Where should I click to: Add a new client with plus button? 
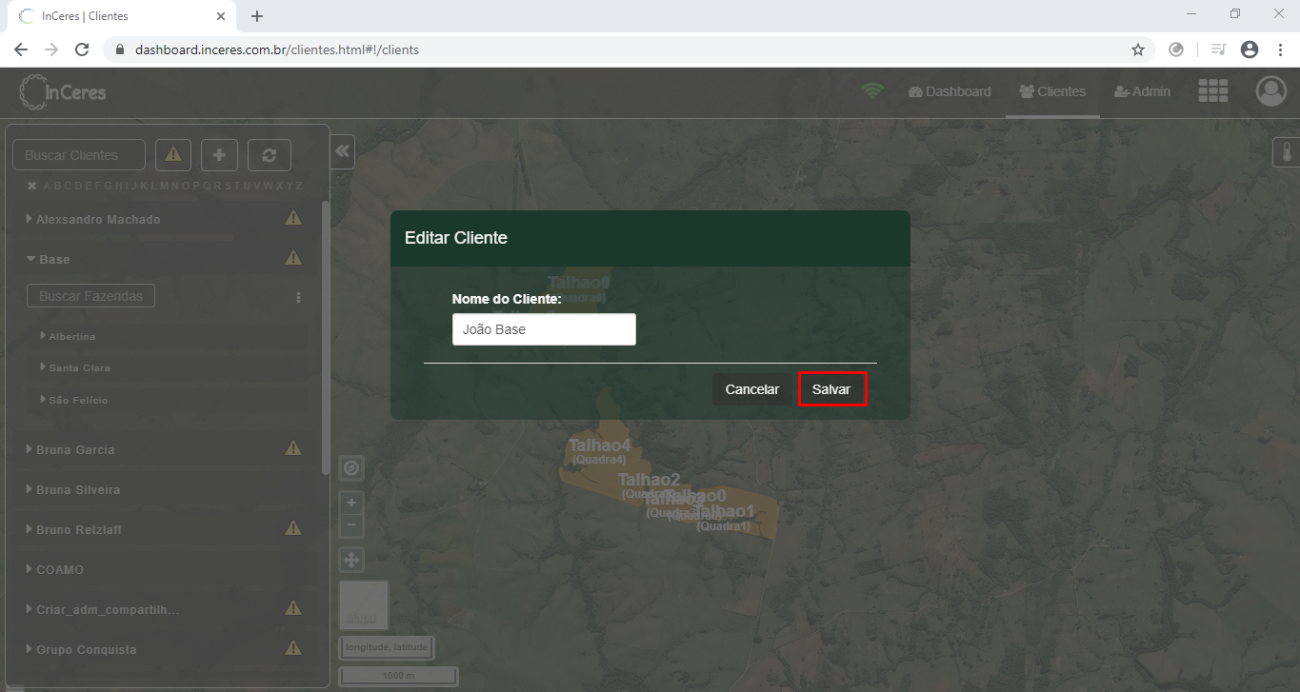[x=220, y=155]
